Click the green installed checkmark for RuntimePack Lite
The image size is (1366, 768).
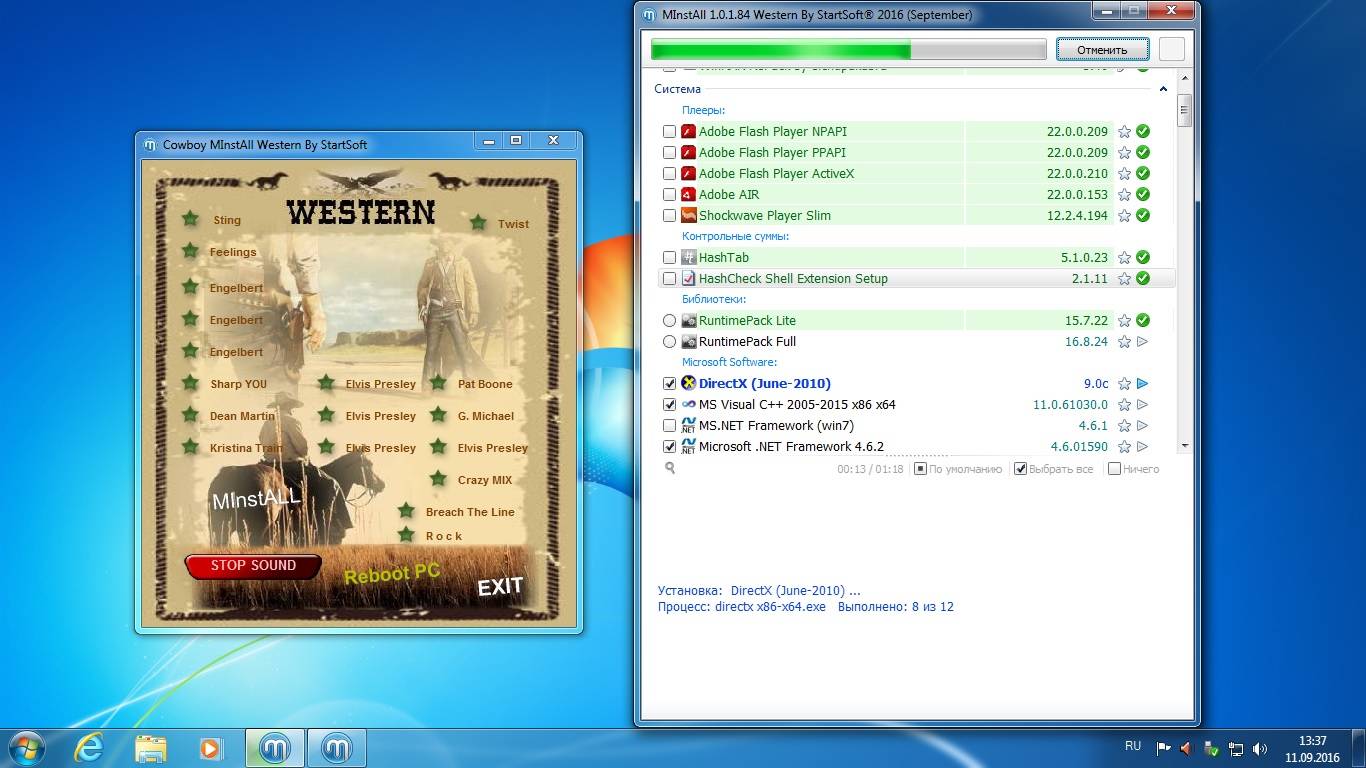point(1143,320)
